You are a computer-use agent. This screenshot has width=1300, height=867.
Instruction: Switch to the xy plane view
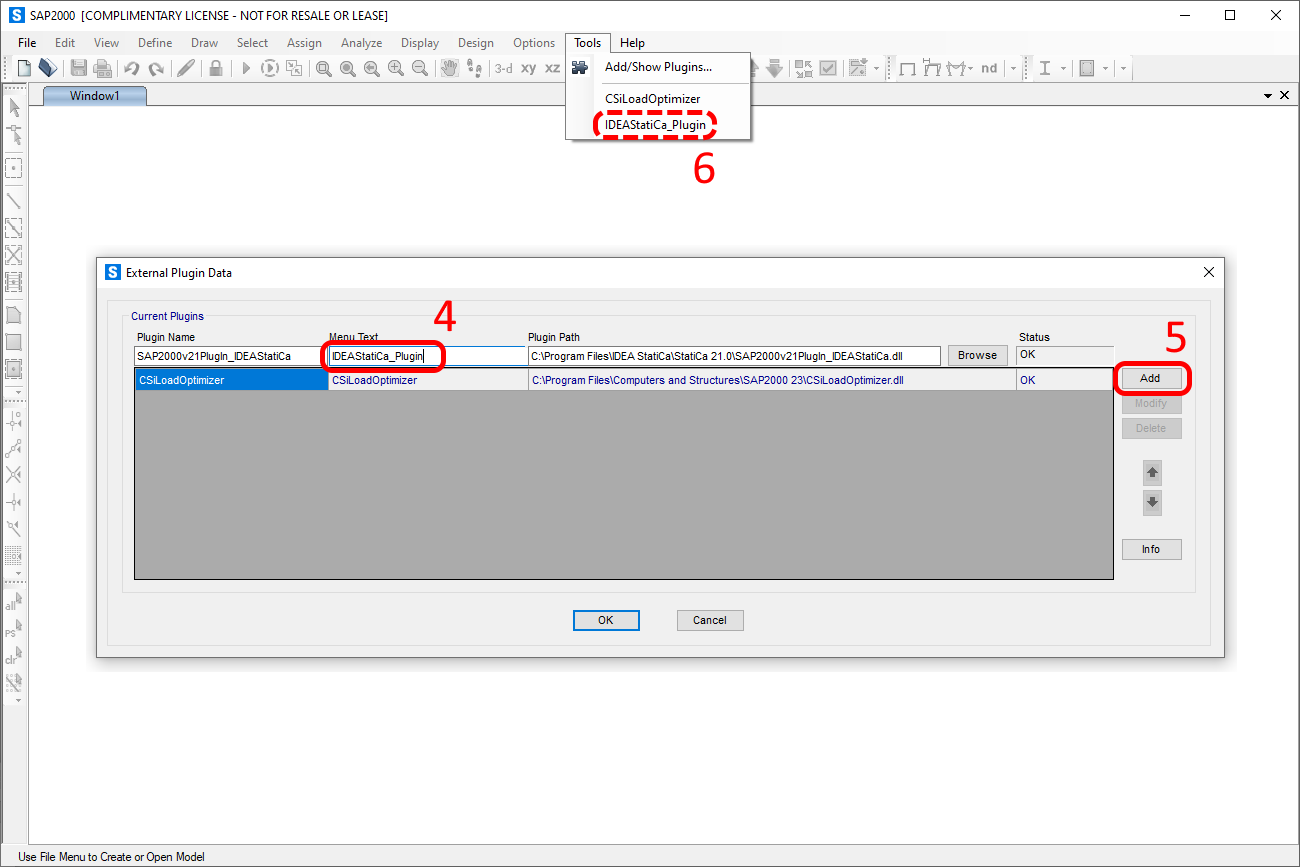529,68
